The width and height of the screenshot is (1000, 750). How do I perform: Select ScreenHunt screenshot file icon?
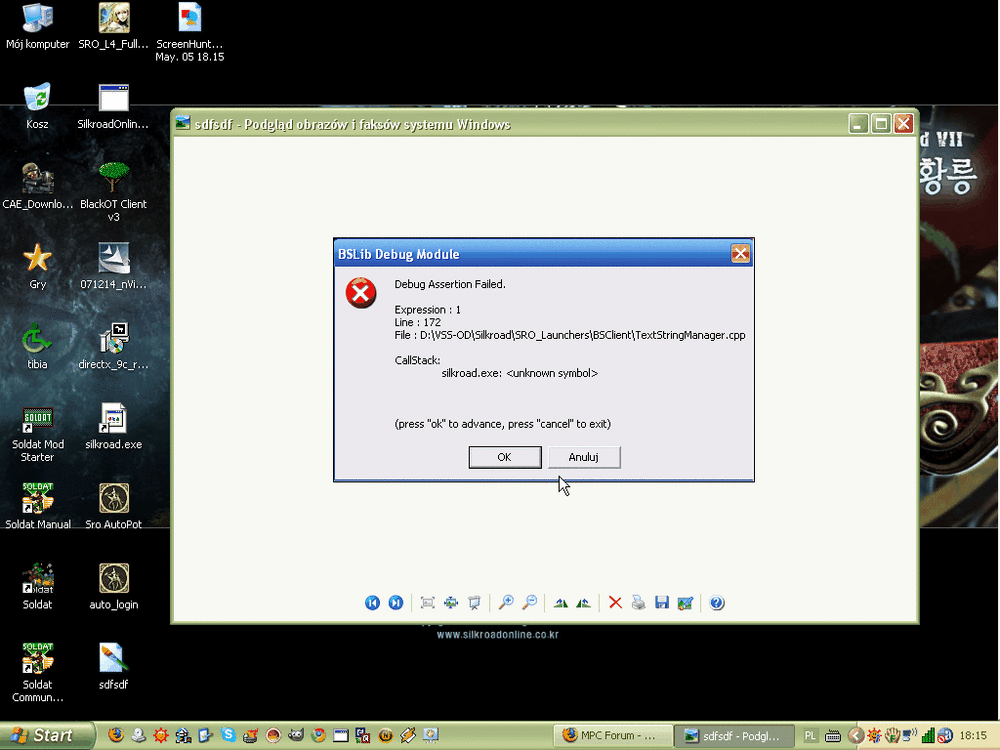pos(189,33)
